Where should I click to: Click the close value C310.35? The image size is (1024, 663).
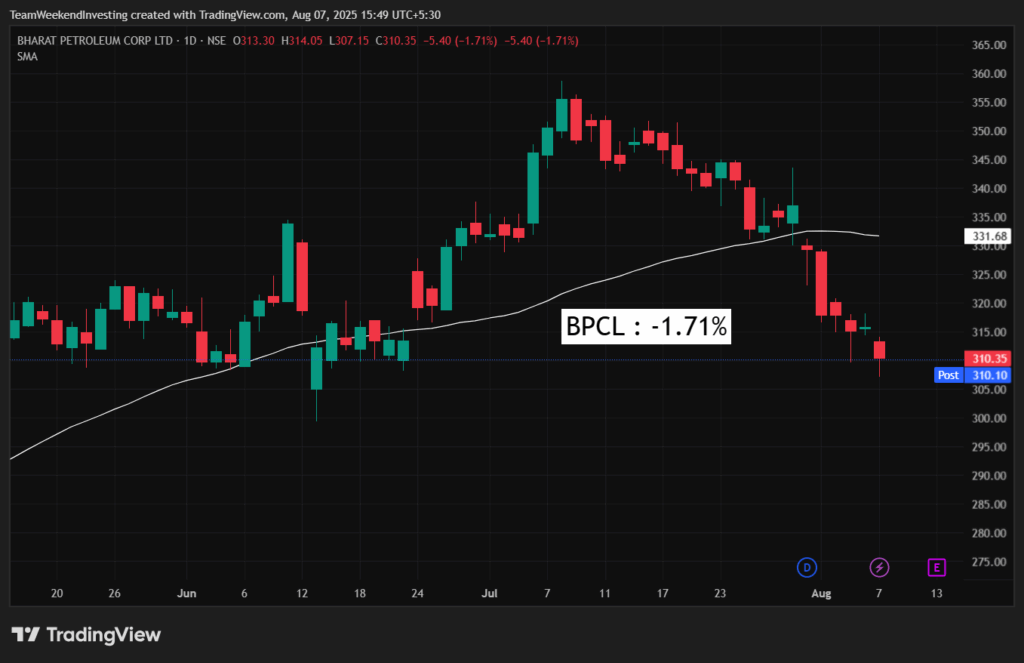pyautogui.click(x=396, y=40)
